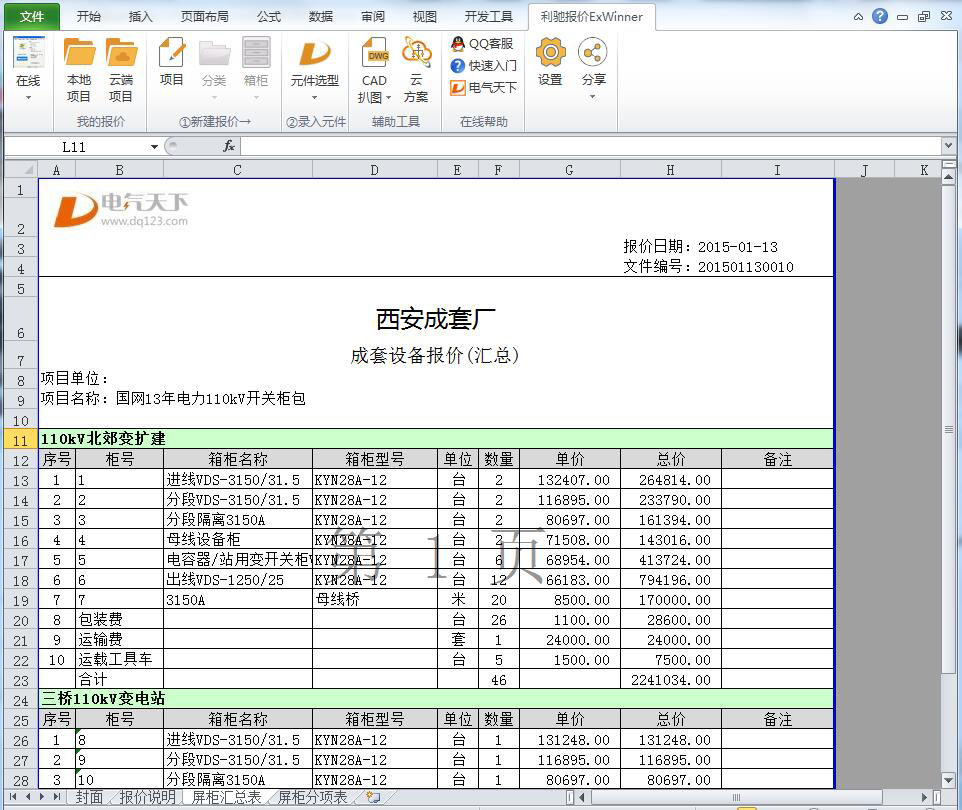Click the QQ客服 support icon
Screen dimensions: 962x810
(x=482, y=43)
